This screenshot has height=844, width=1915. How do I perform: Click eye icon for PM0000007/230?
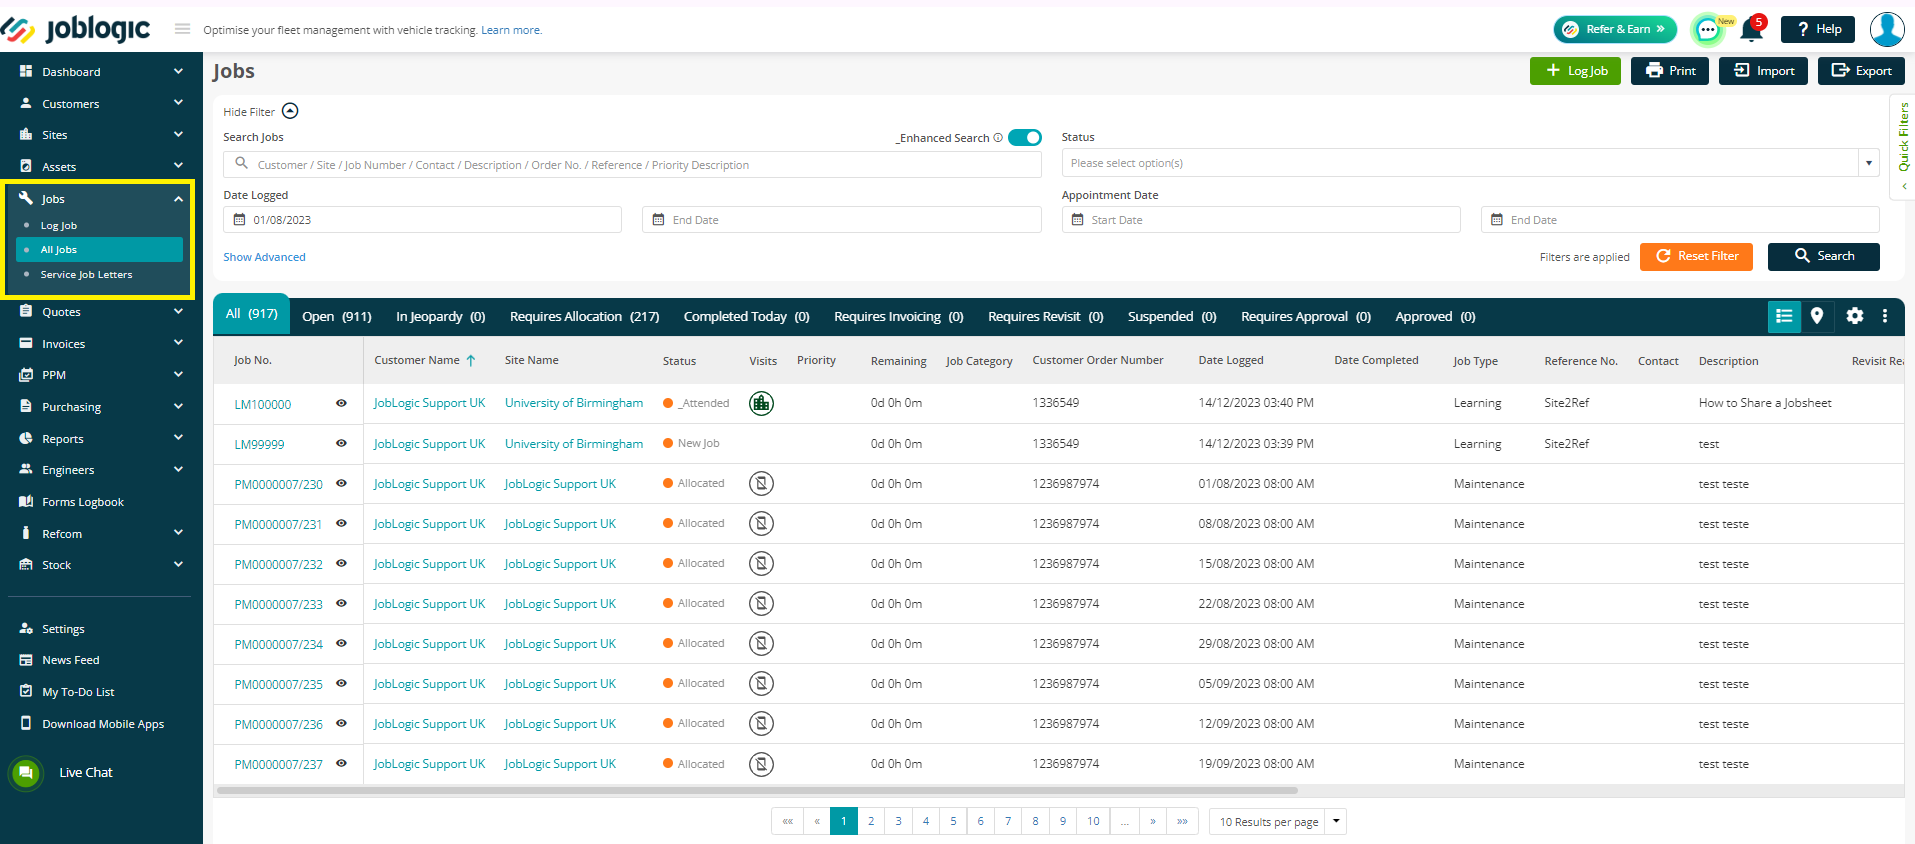341,483
